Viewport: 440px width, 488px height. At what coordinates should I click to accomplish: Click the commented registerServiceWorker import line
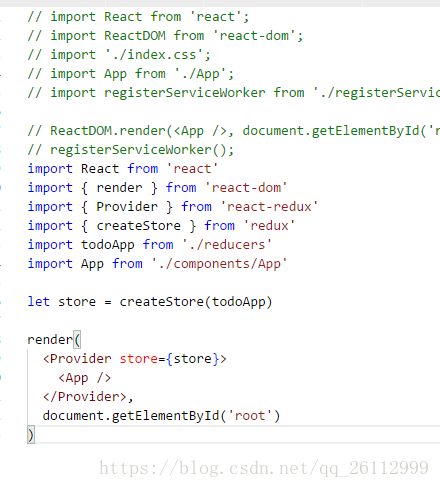tap(233, 93)
